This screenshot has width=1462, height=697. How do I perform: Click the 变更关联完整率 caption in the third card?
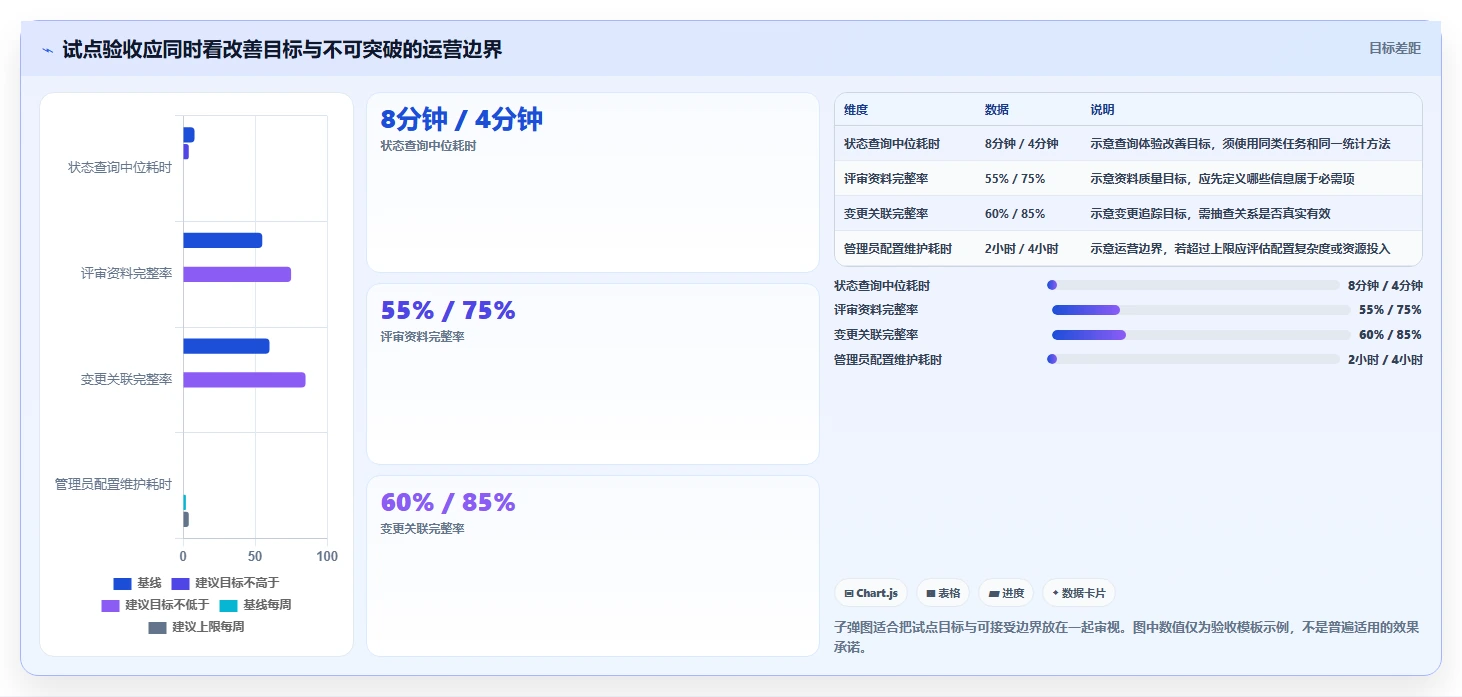coord(422,529)
